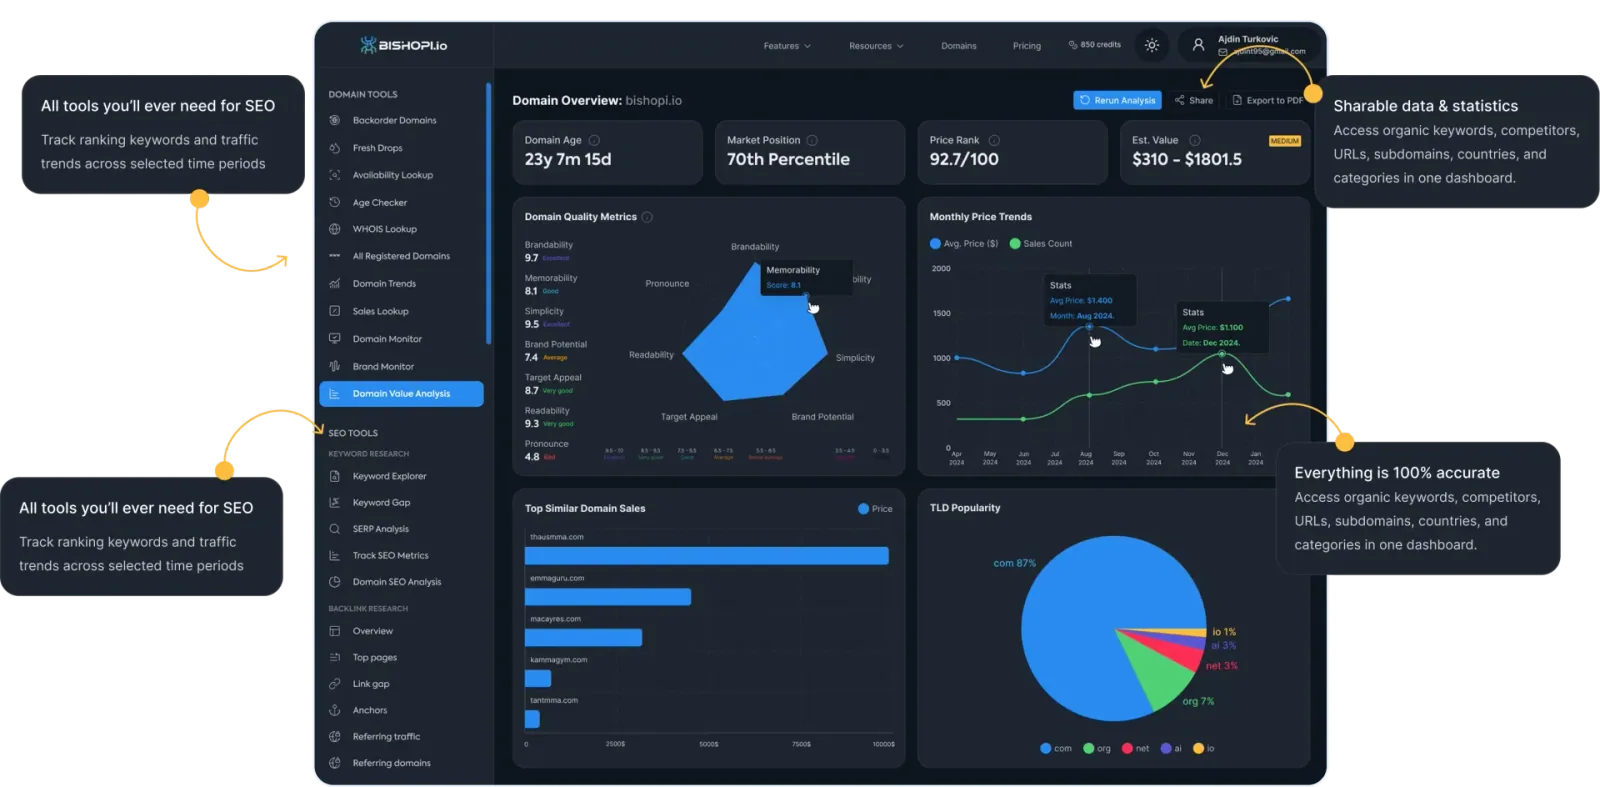Go to backlink Overview in sidebar
Image resolution: width=1600 pixels, height=787 pixels.
point(372,631)
